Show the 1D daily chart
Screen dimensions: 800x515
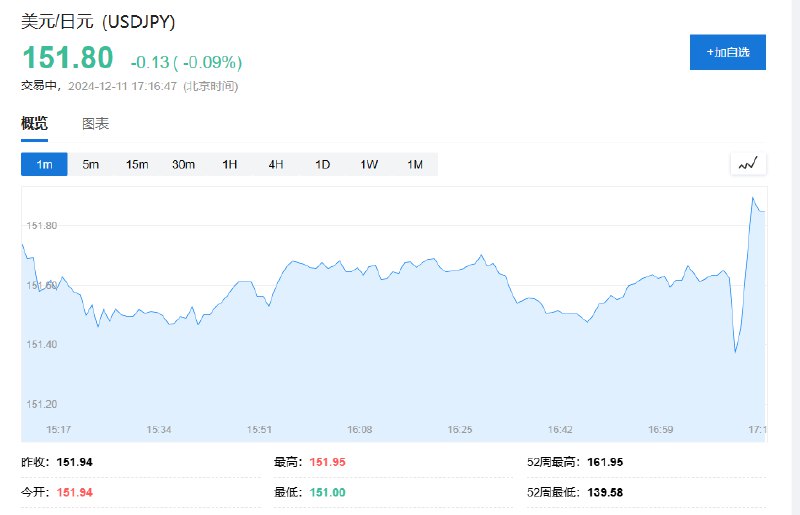pyautogui.click(x=322, y=164)
